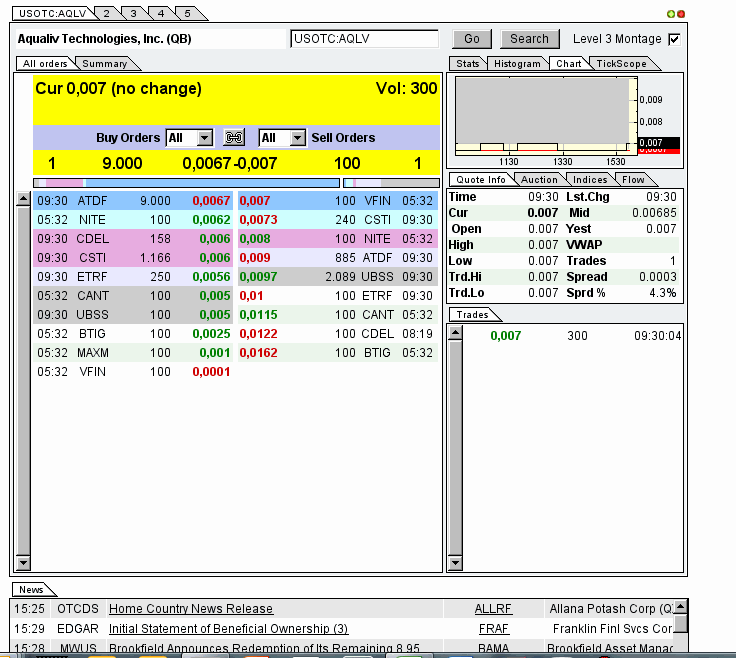
Task: Click the Search button
Action: click(529, 39)
